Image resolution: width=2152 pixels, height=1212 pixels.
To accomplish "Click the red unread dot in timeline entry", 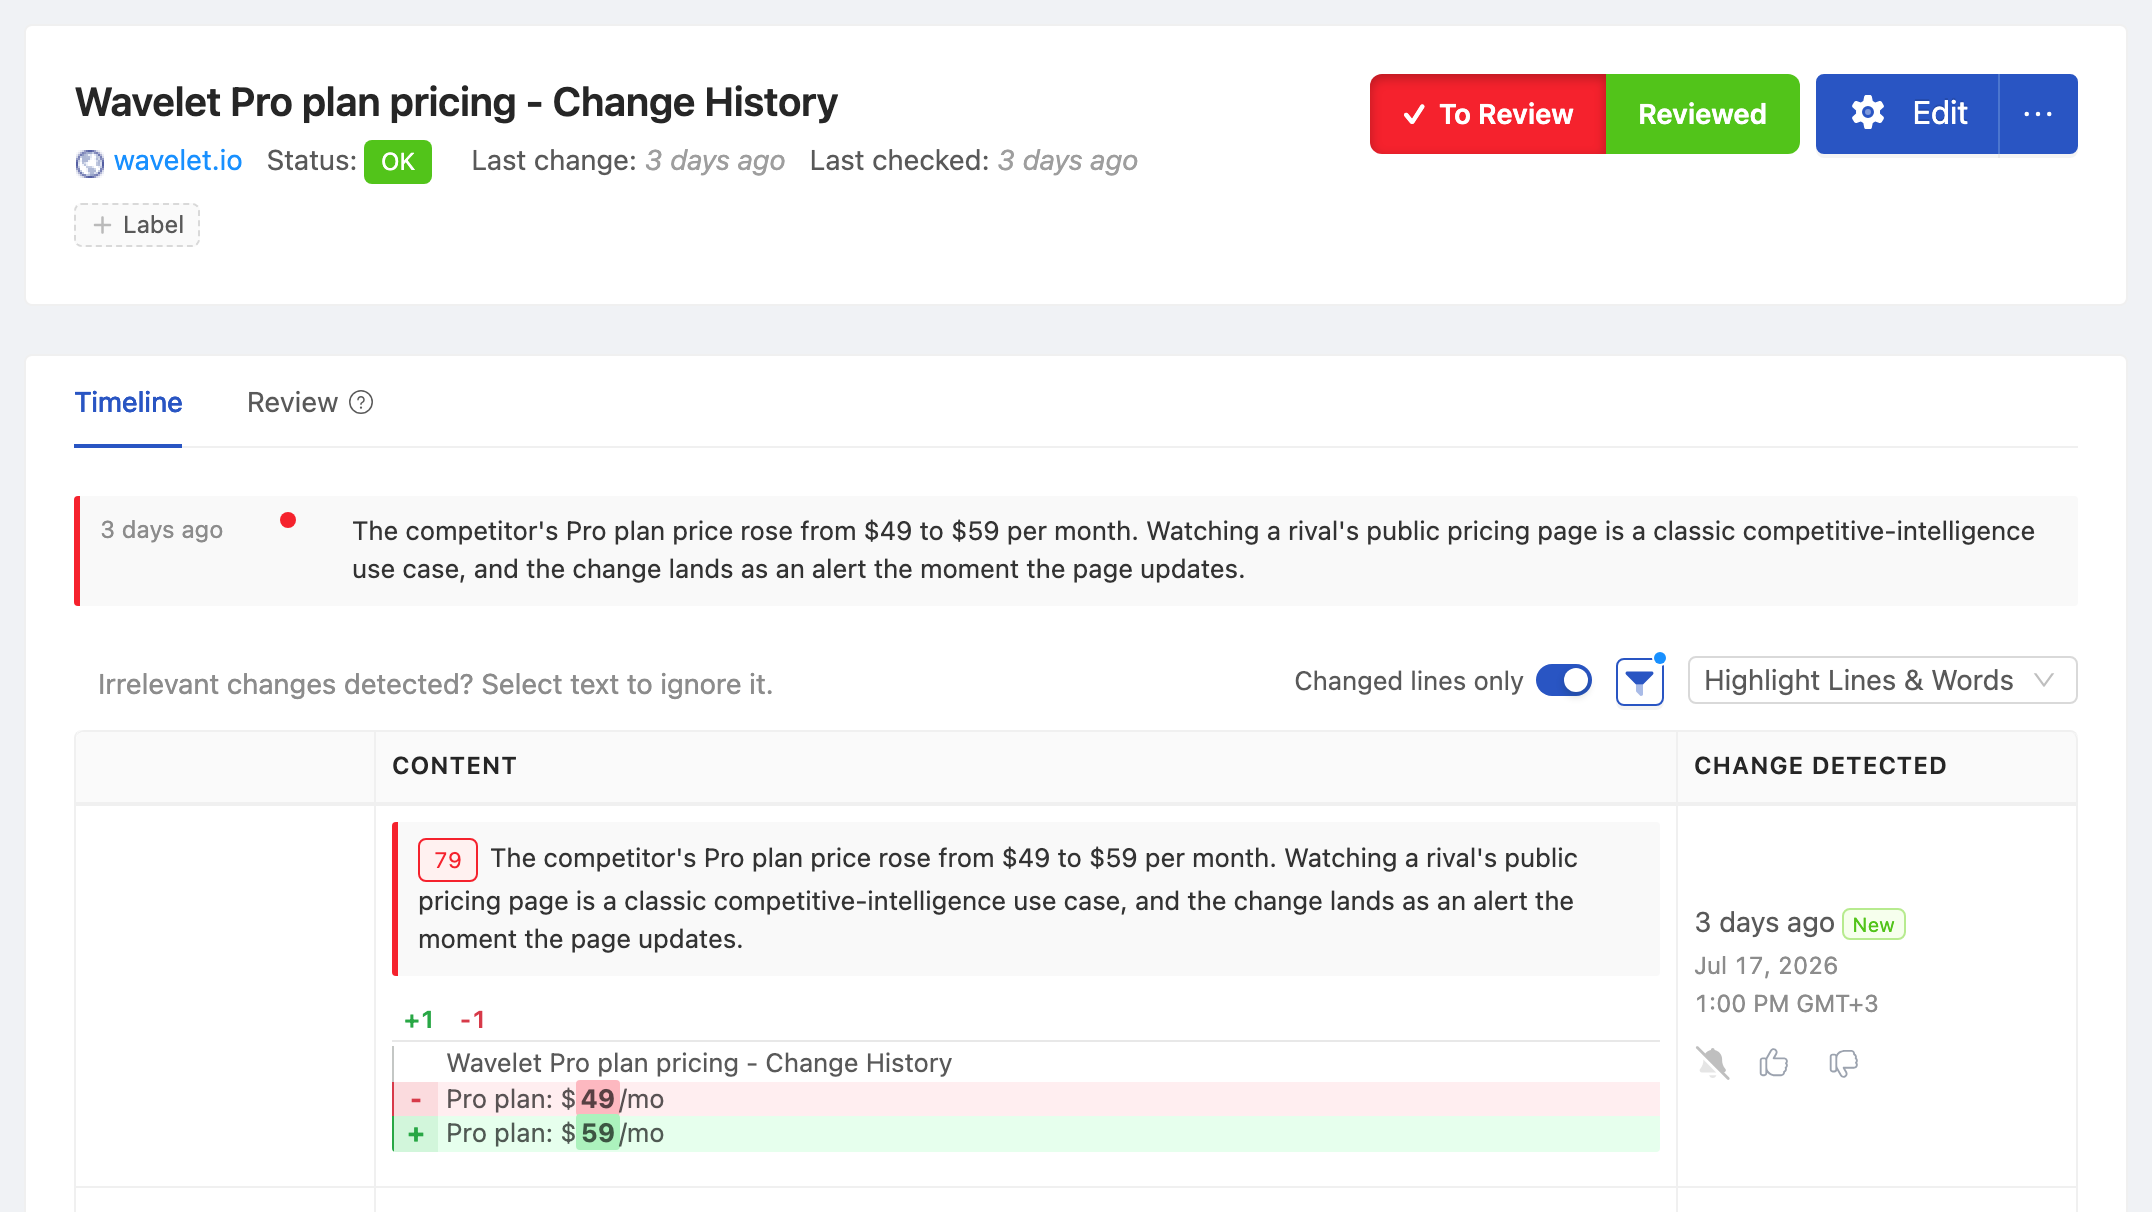I will pyautogui.click(x=288, y=520).
